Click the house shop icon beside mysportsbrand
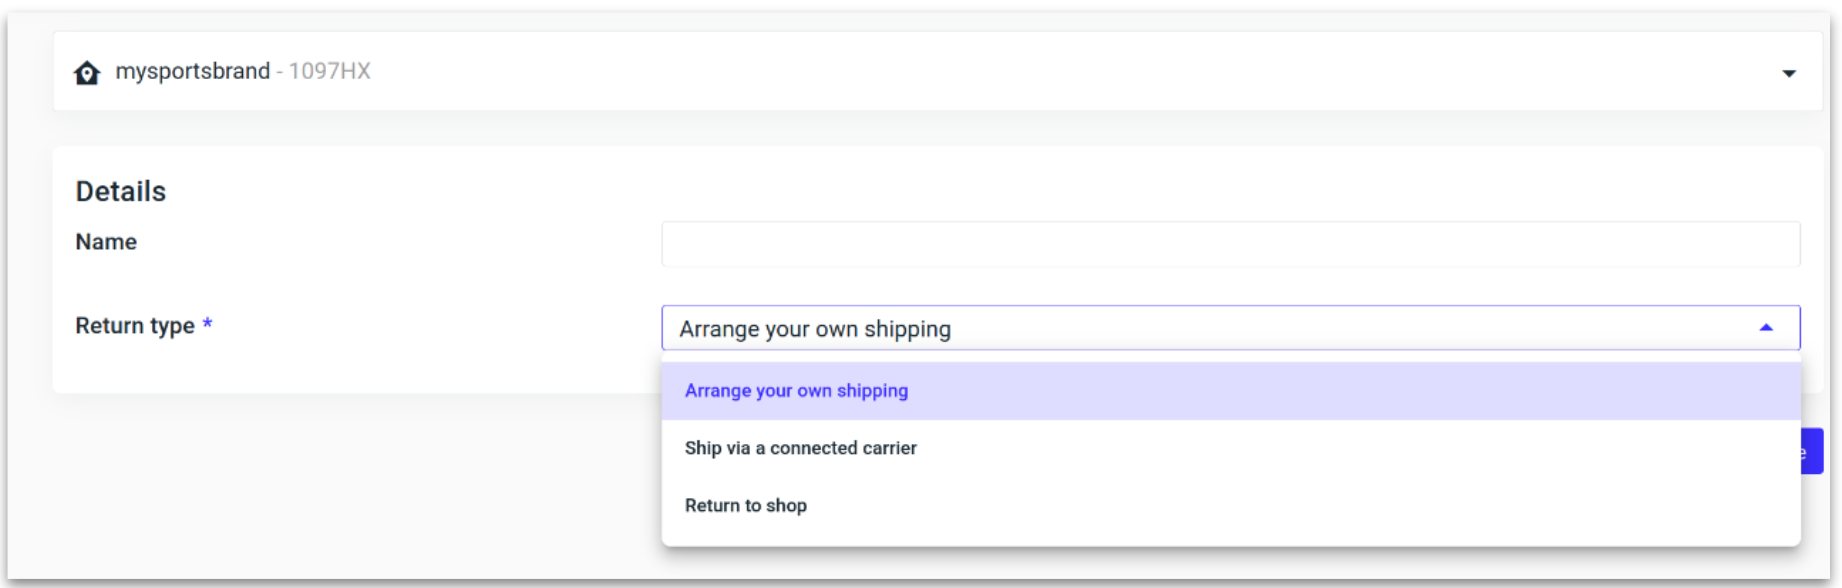Screen dimensions: 1842x588 coord(87,73)
